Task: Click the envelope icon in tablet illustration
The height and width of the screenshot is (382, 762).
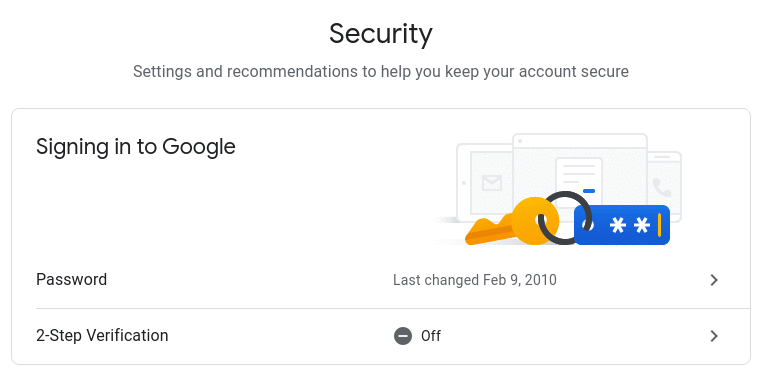Action: pos(492,183)
